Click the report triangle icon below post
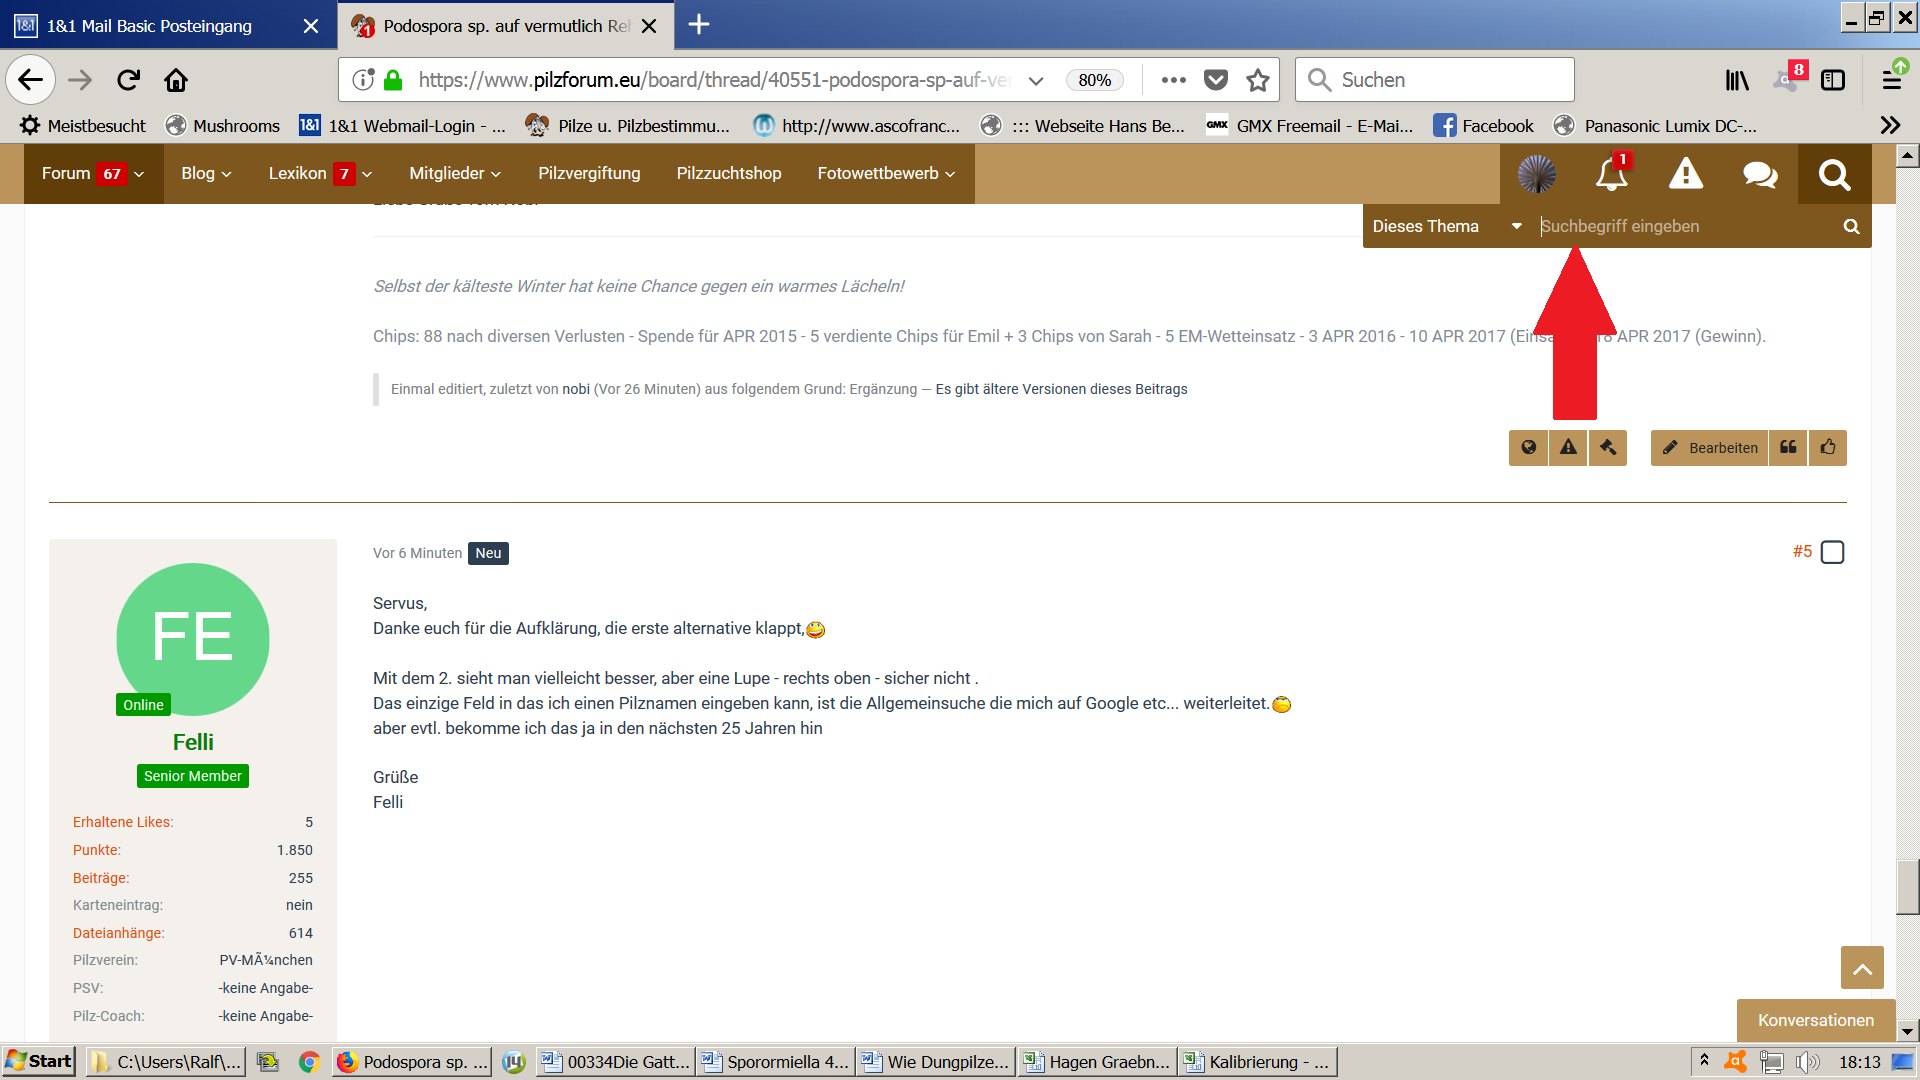 pos(1568,448)
